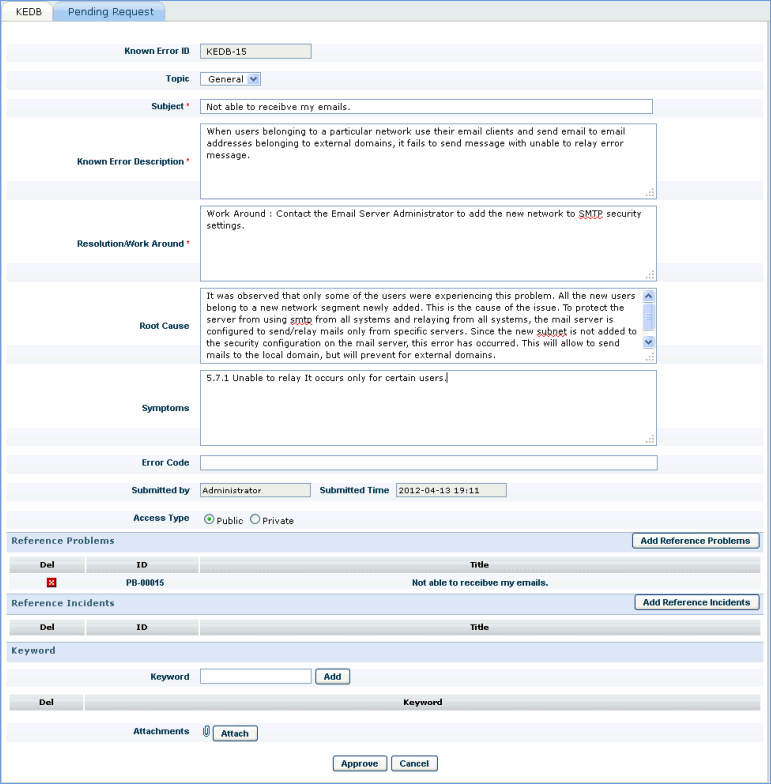Click the Add Reference Incidents button
The width and height of the screenshot is (771, 784).
pyautogui.click(x=696, y=602)
